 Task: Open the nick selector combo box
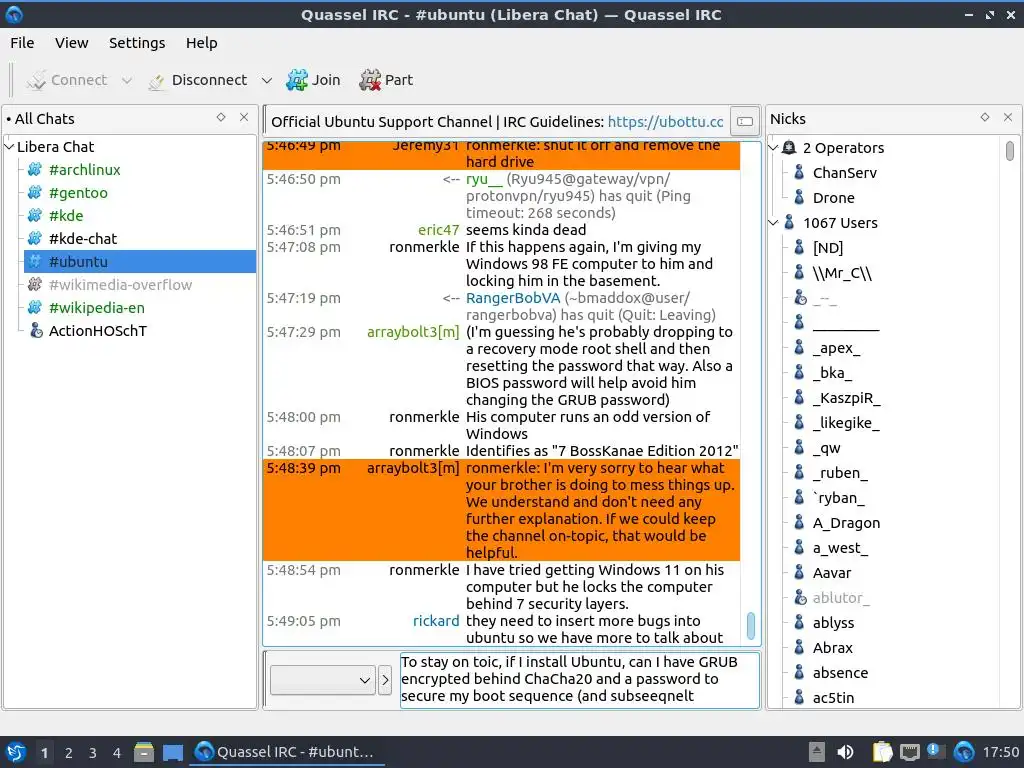322,680
